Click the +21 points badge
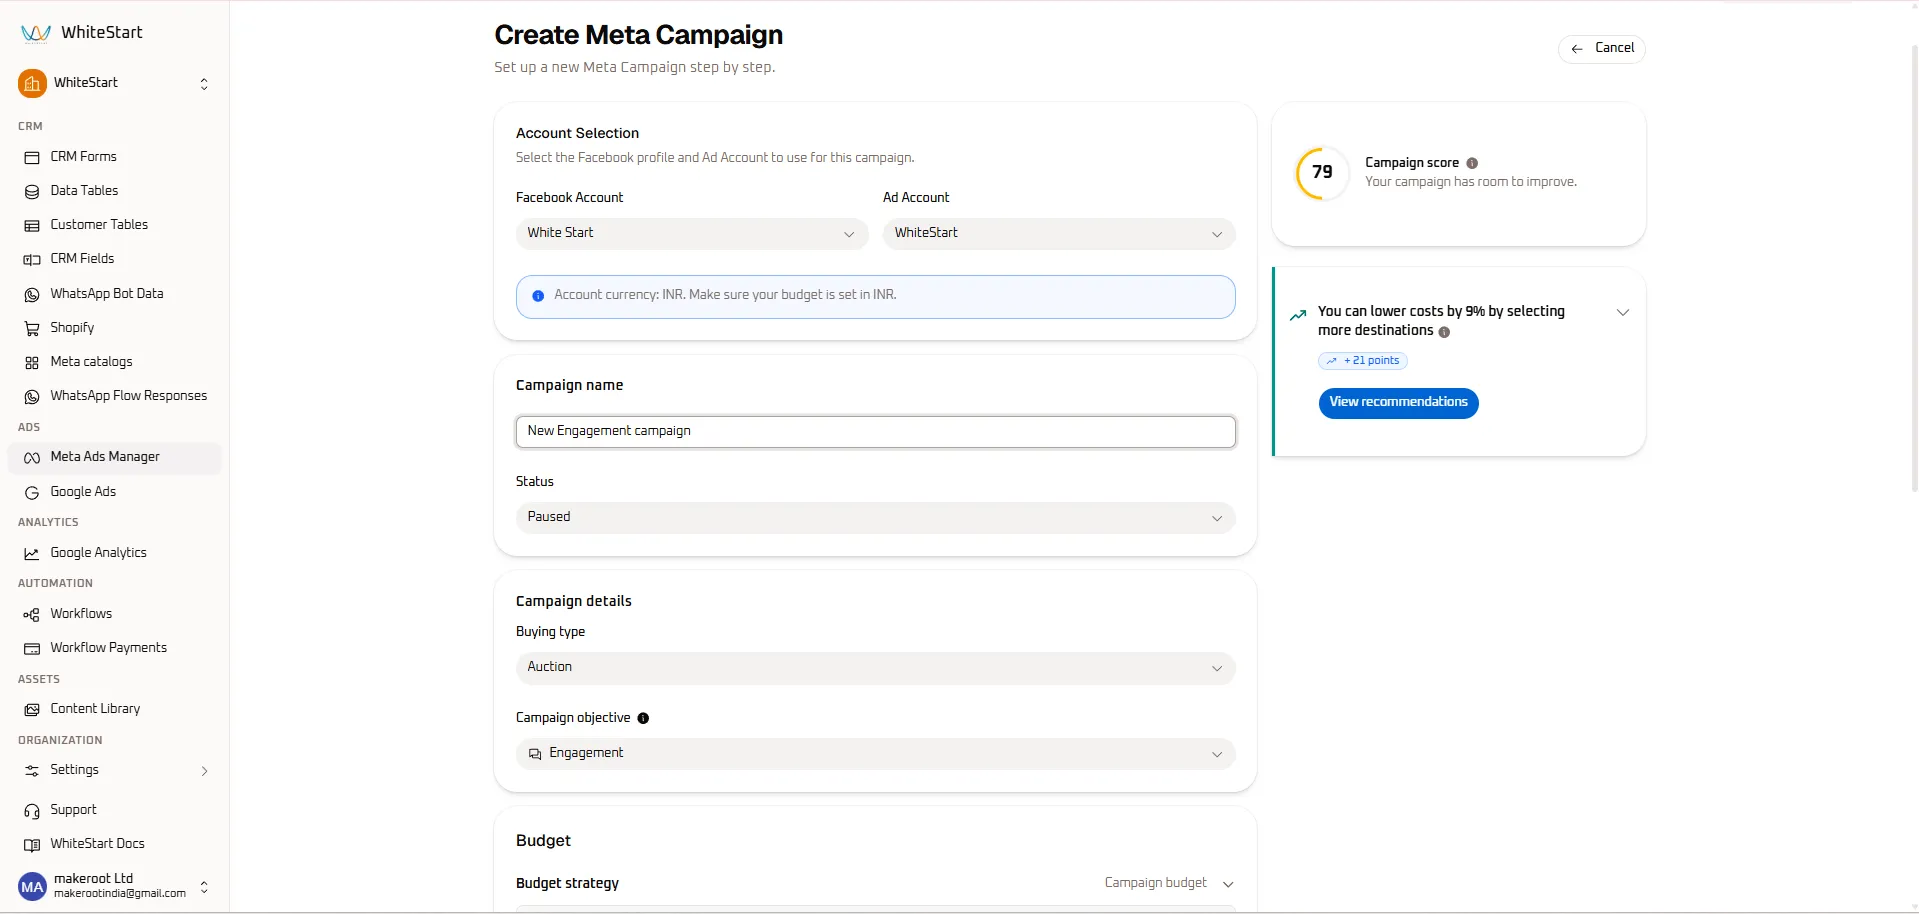This screenshot has height=914, width=1919. point(1363,361)
